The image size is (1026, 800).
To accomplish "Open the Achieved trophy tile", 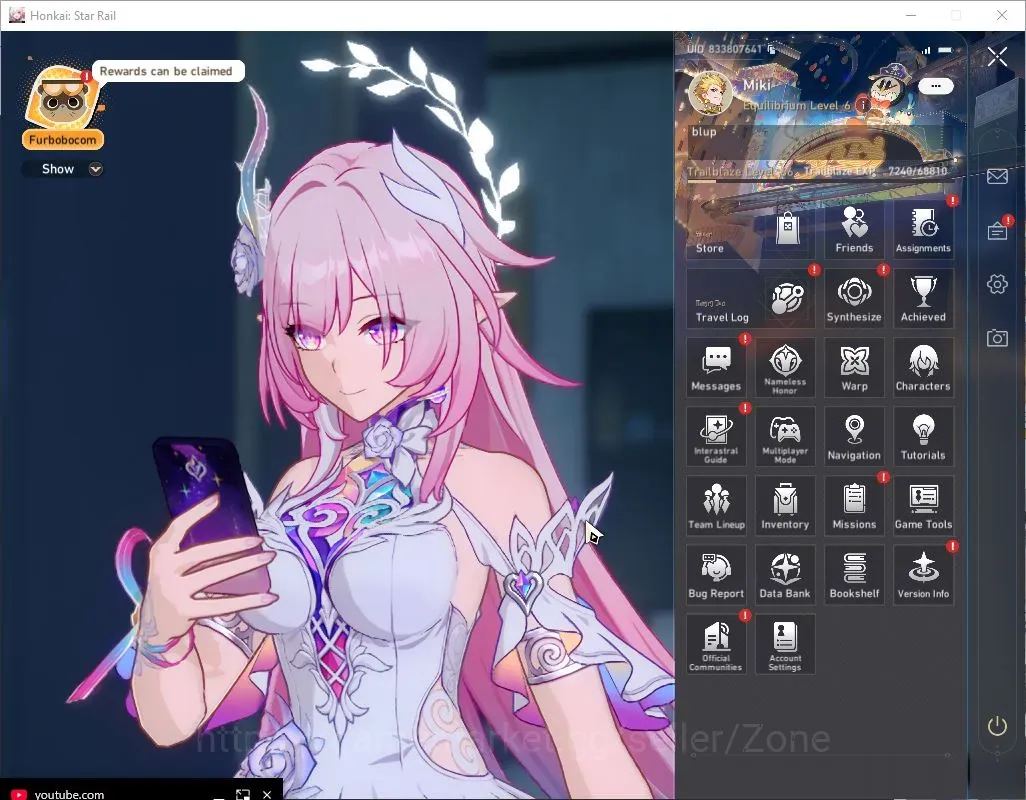I will coord(923,298).
